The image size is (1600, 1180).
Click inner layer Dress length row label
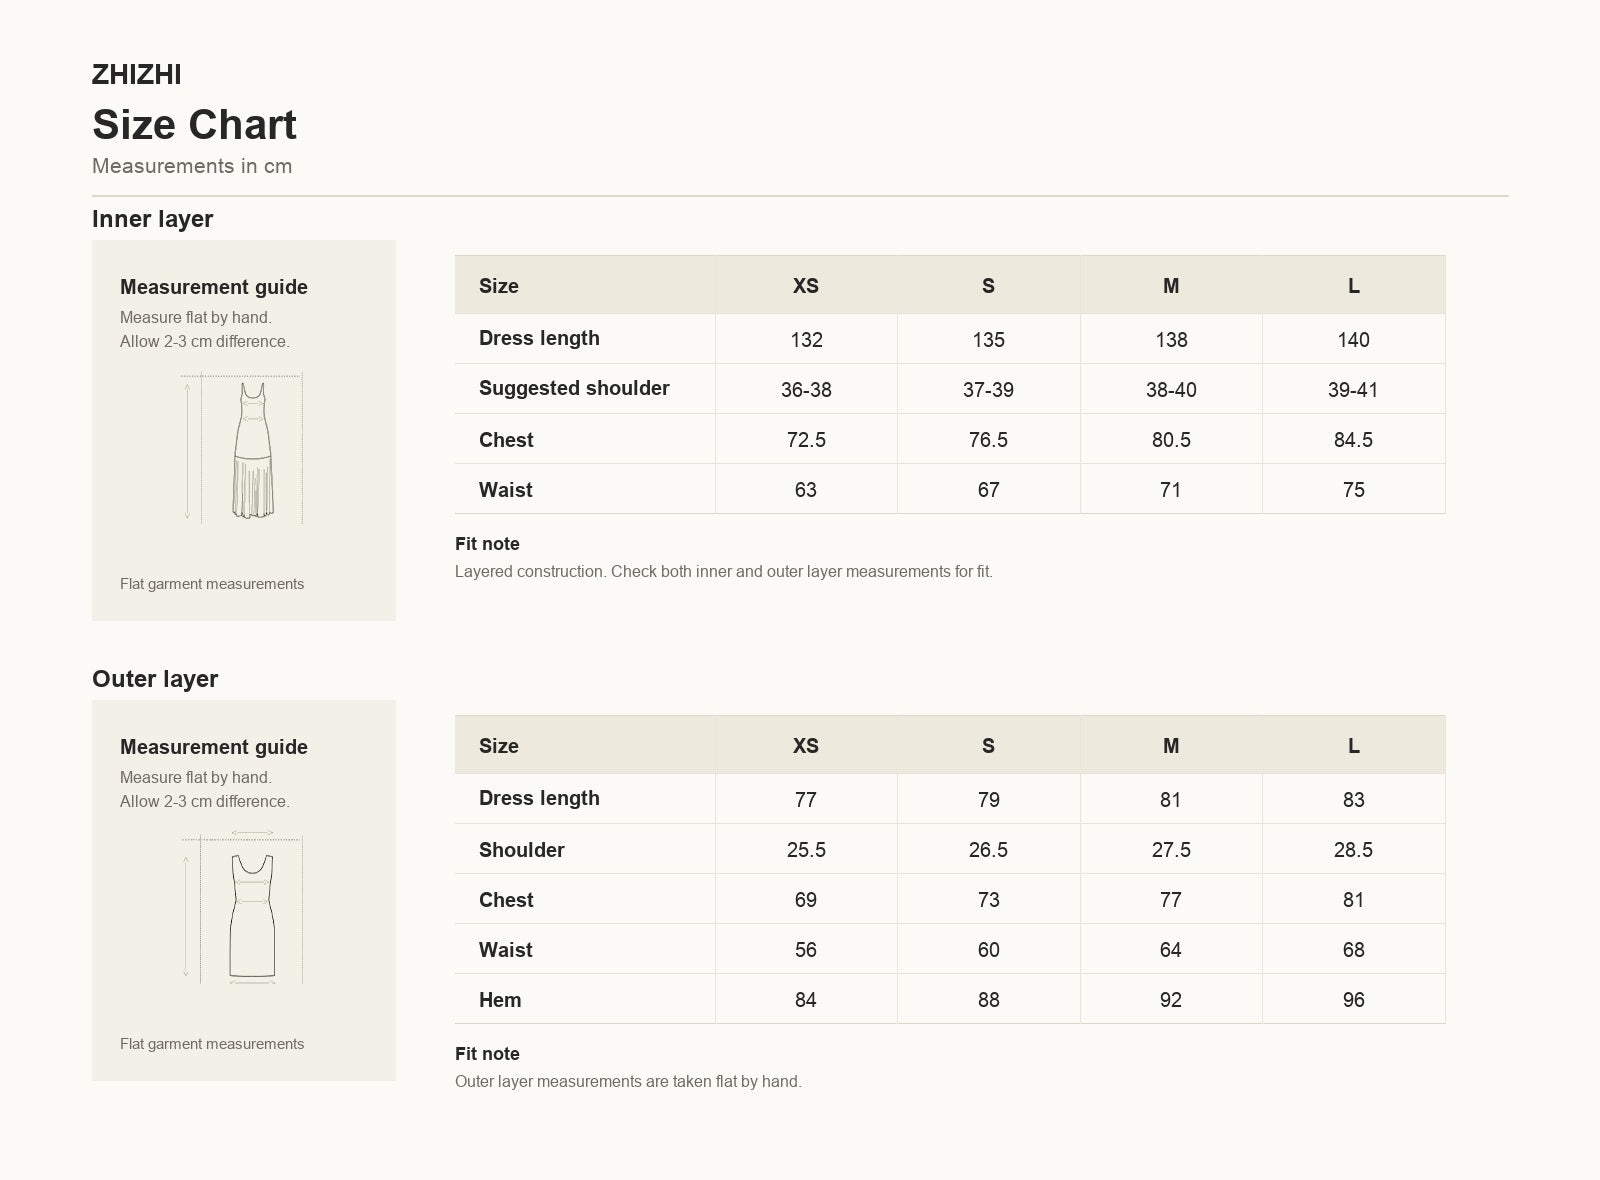pyautogui.click(x=539, y=338)
